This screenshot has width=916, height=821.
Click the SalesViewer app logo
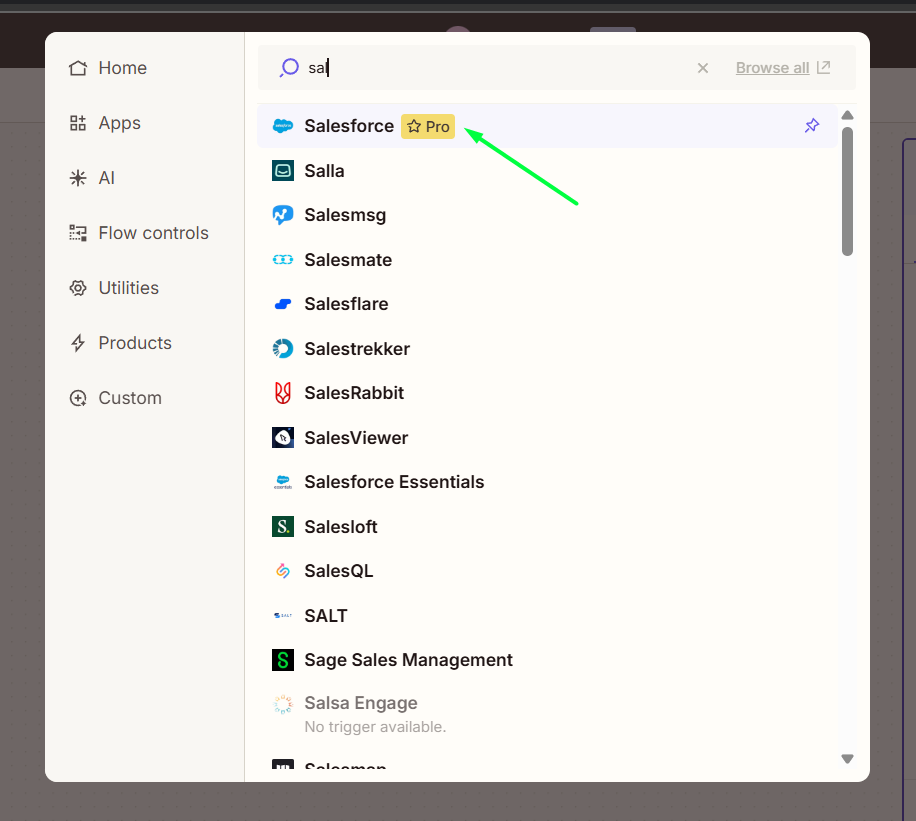[x=283, y=438]
